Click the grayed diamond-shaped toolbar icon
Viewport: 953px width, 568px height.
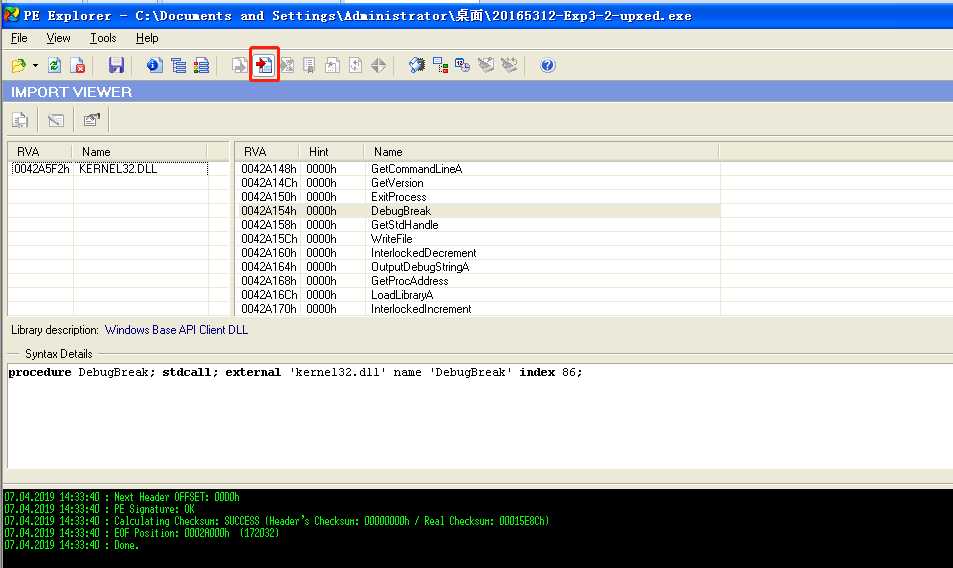click(x=379, y=65)
